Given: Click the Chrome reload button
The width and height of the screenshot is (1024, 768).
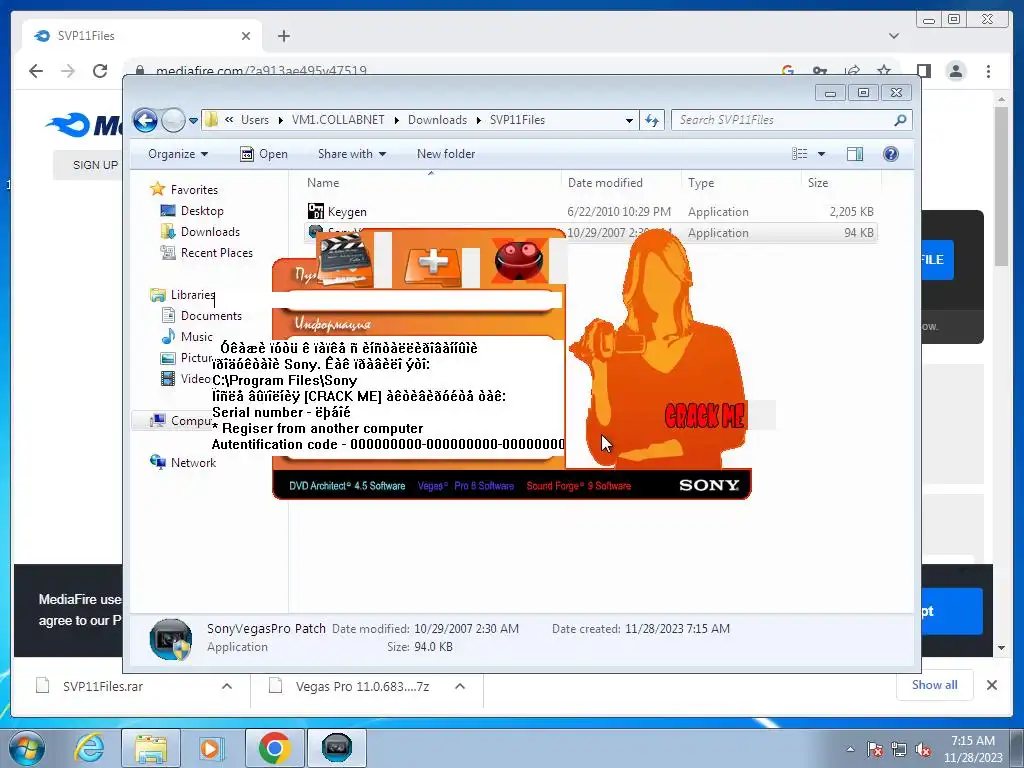Looking at the screenshot, I should (100, 71).
